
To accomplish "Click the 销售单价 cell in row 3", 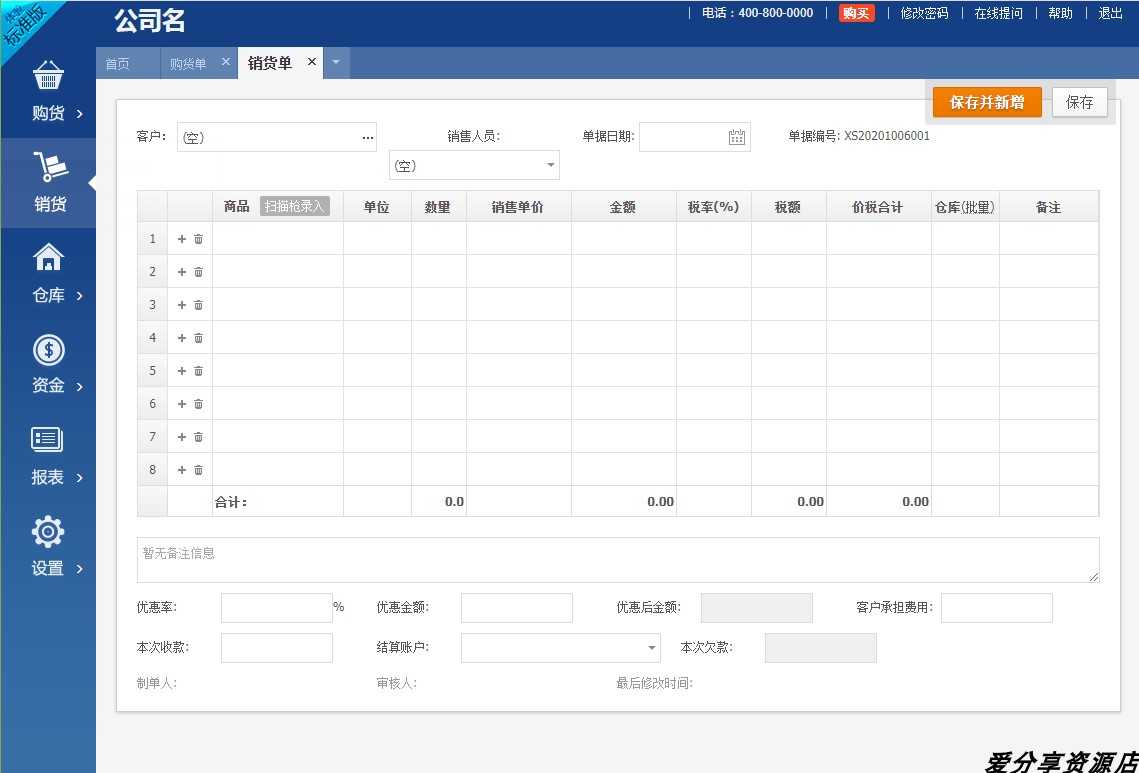I will (519, 304).
